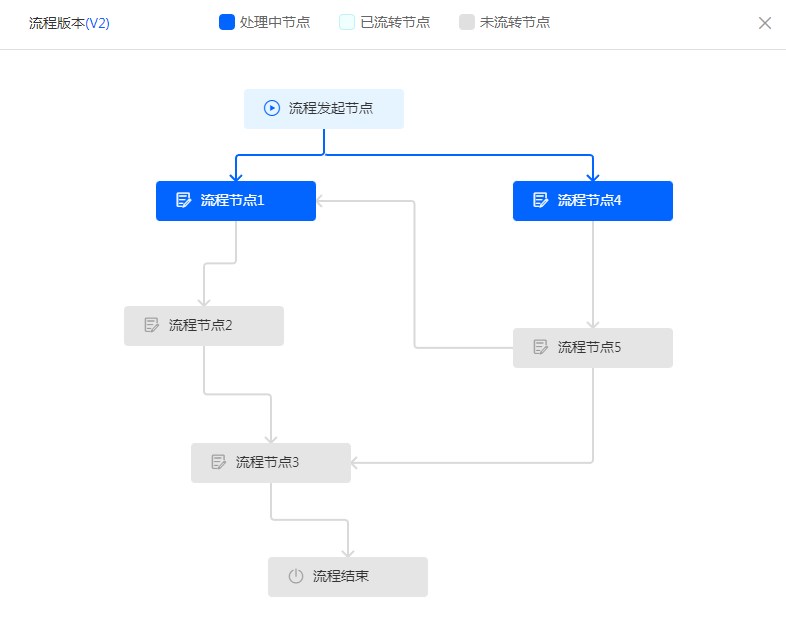The width and height of the screenshot is (786, 626).
Task: Click the light cyan 已流转节点 legend swatch
Action: point(347,22)
